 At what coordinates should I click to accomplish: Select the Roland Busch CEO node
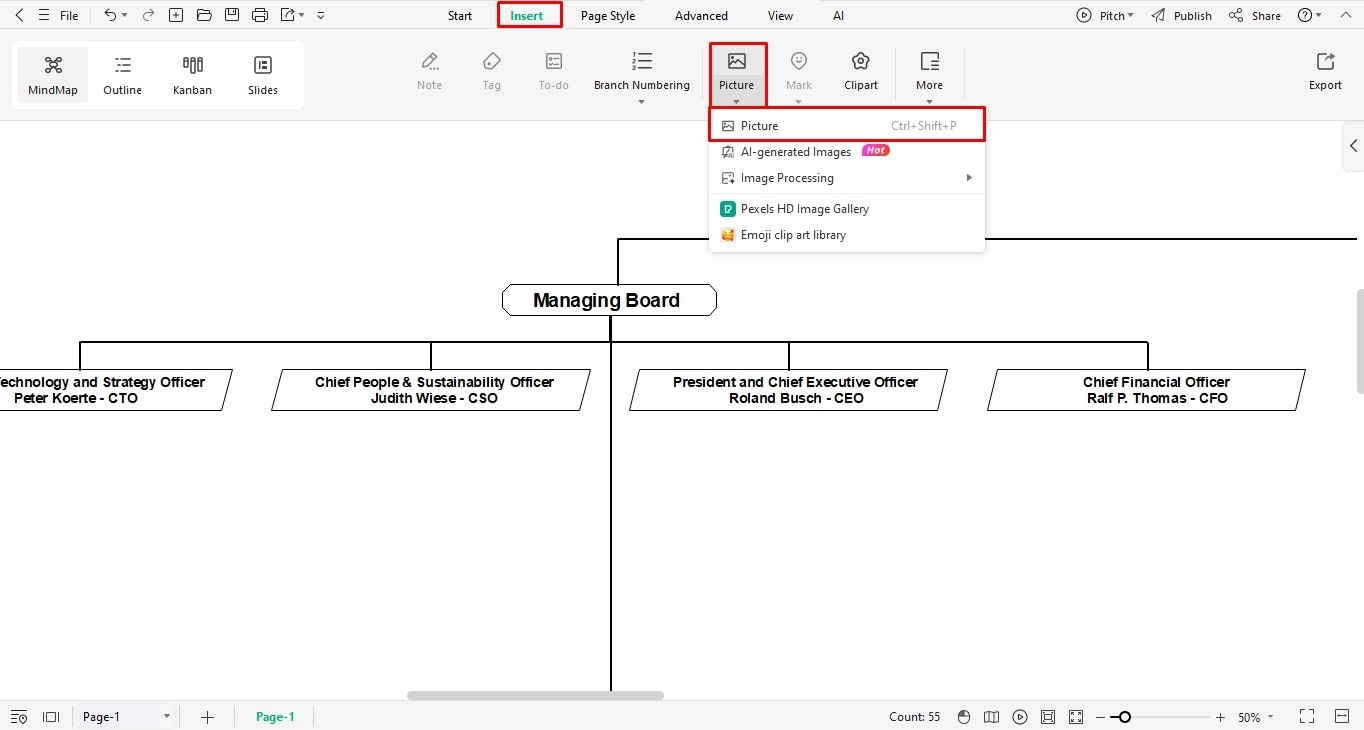(789, 390)
